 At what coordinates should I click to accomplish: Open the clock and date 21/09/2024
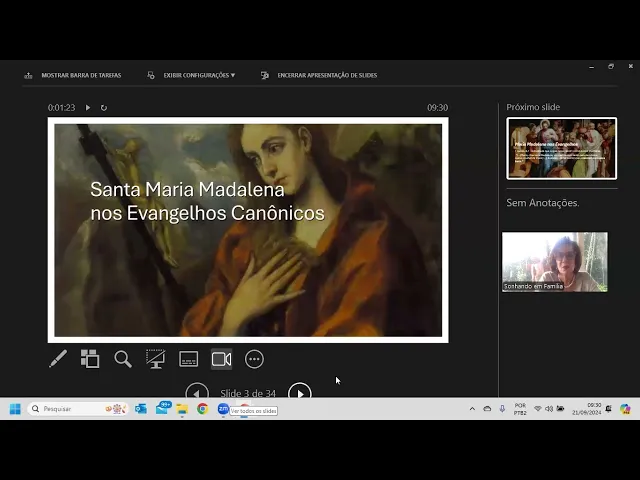point(587,409)
